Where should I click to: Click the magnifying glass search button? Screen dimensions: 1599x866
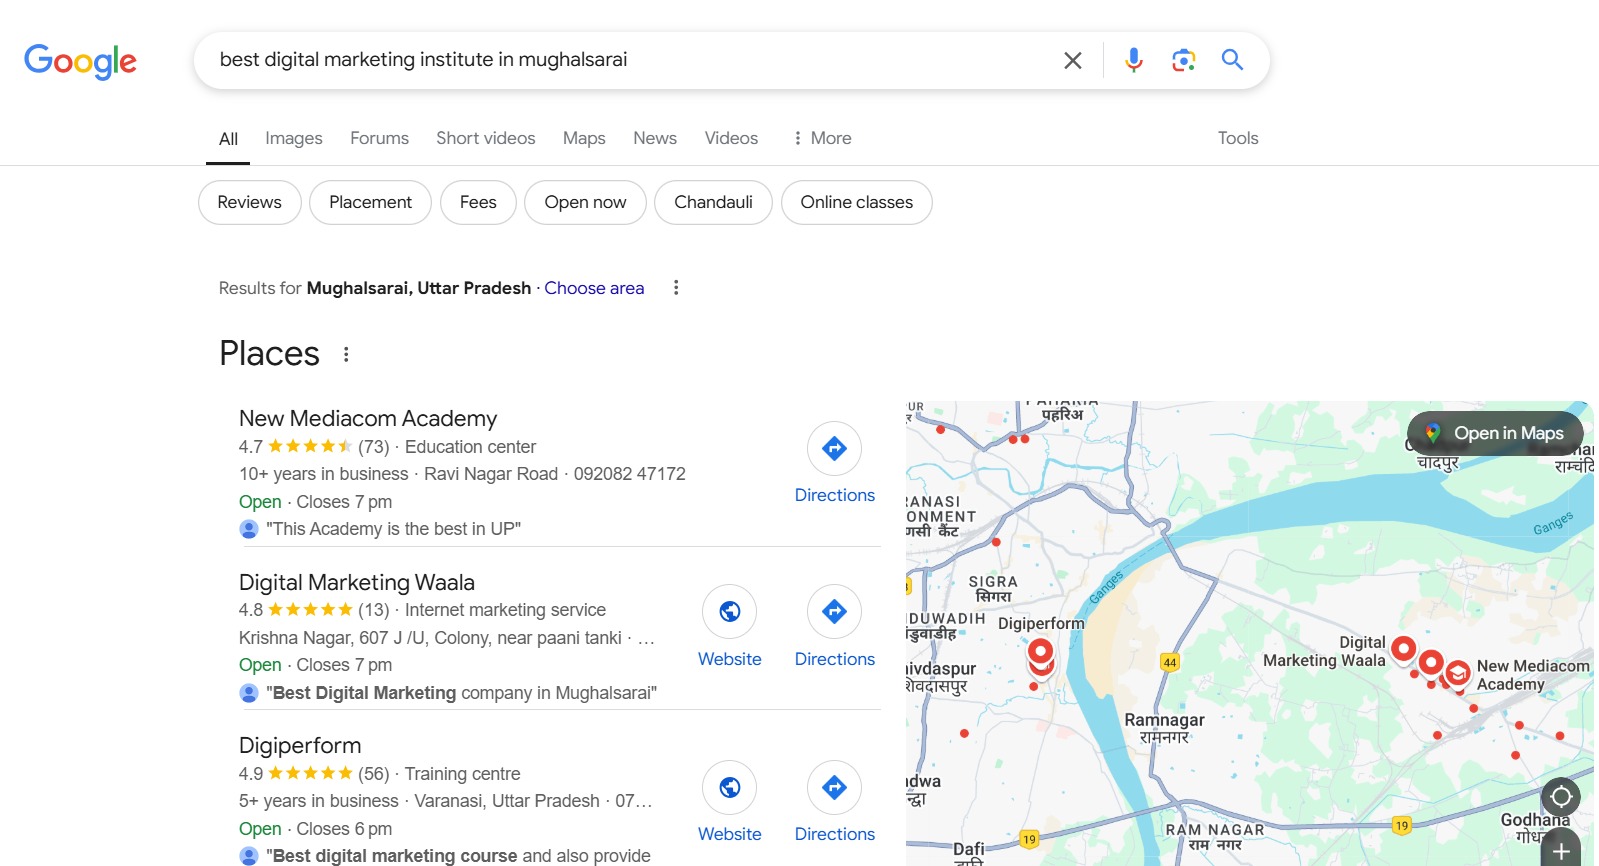[1232, 60]
